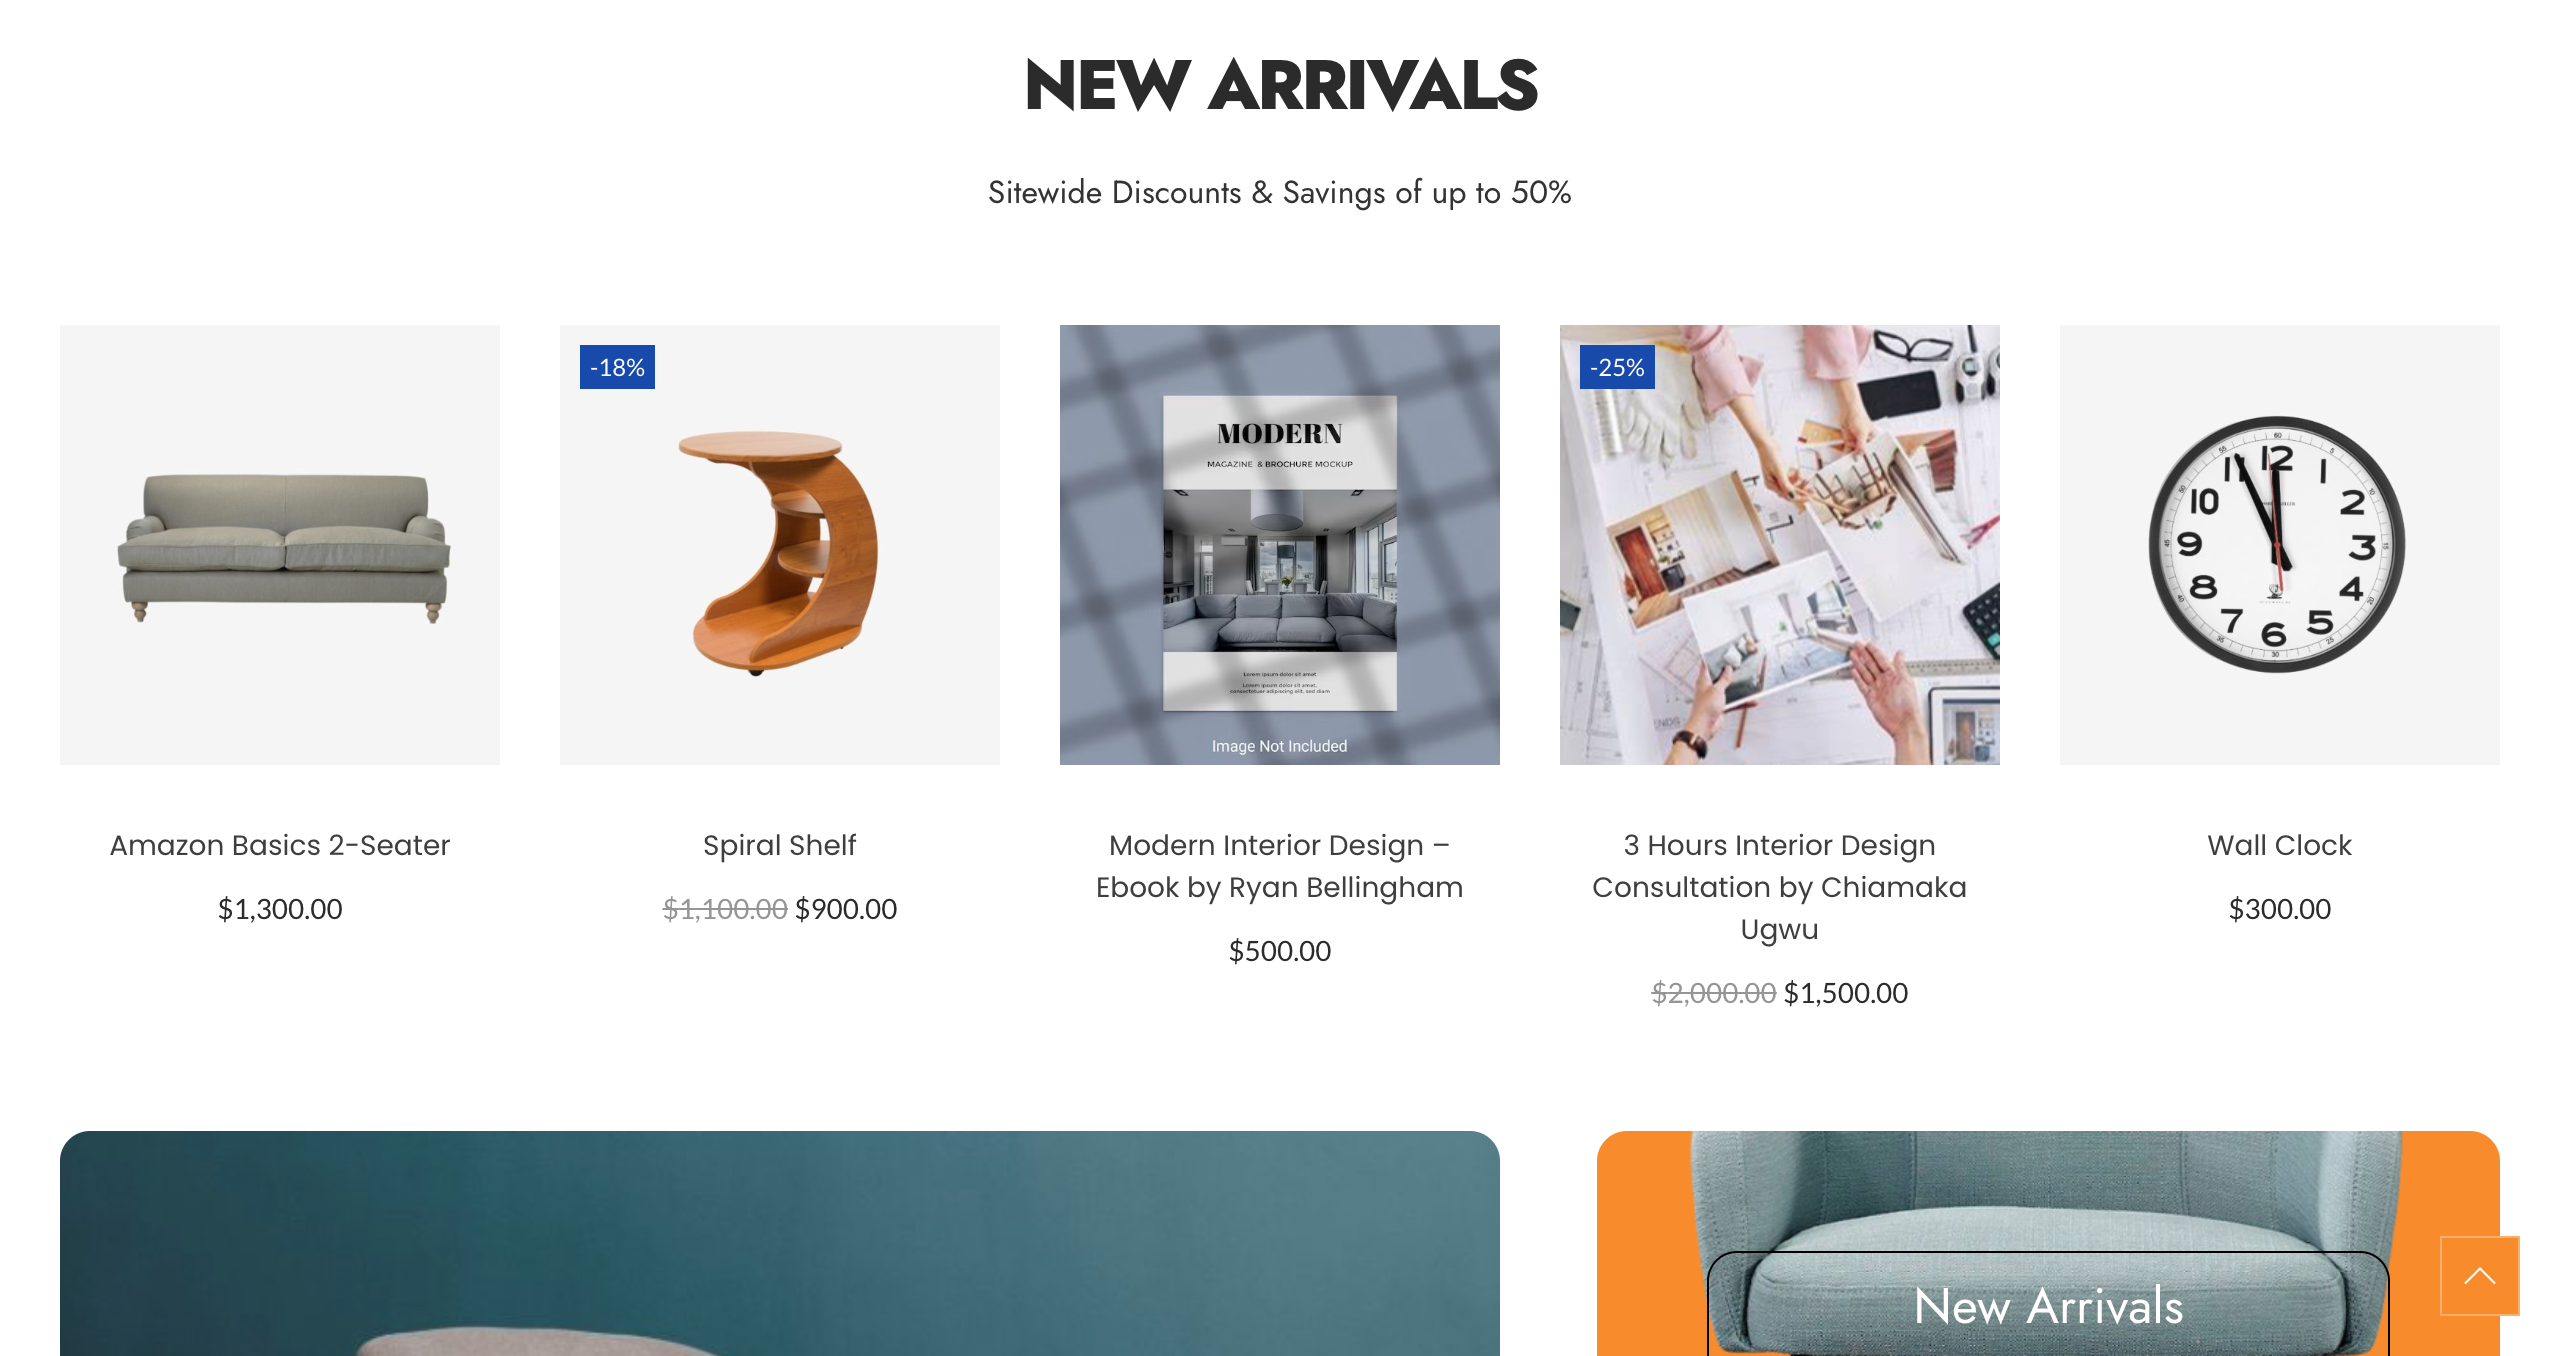
Task: Open 3 Hours Interior Design Consultation link
Action: (1780, 887)
